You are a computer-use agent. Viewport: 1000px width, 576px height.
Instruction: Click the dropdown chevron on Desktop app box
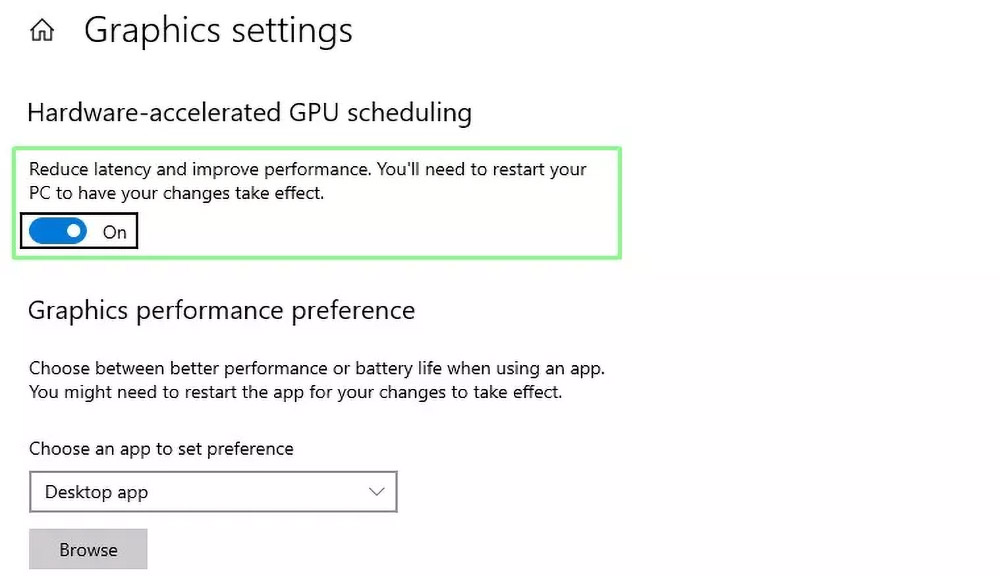[x=376, y=492]
